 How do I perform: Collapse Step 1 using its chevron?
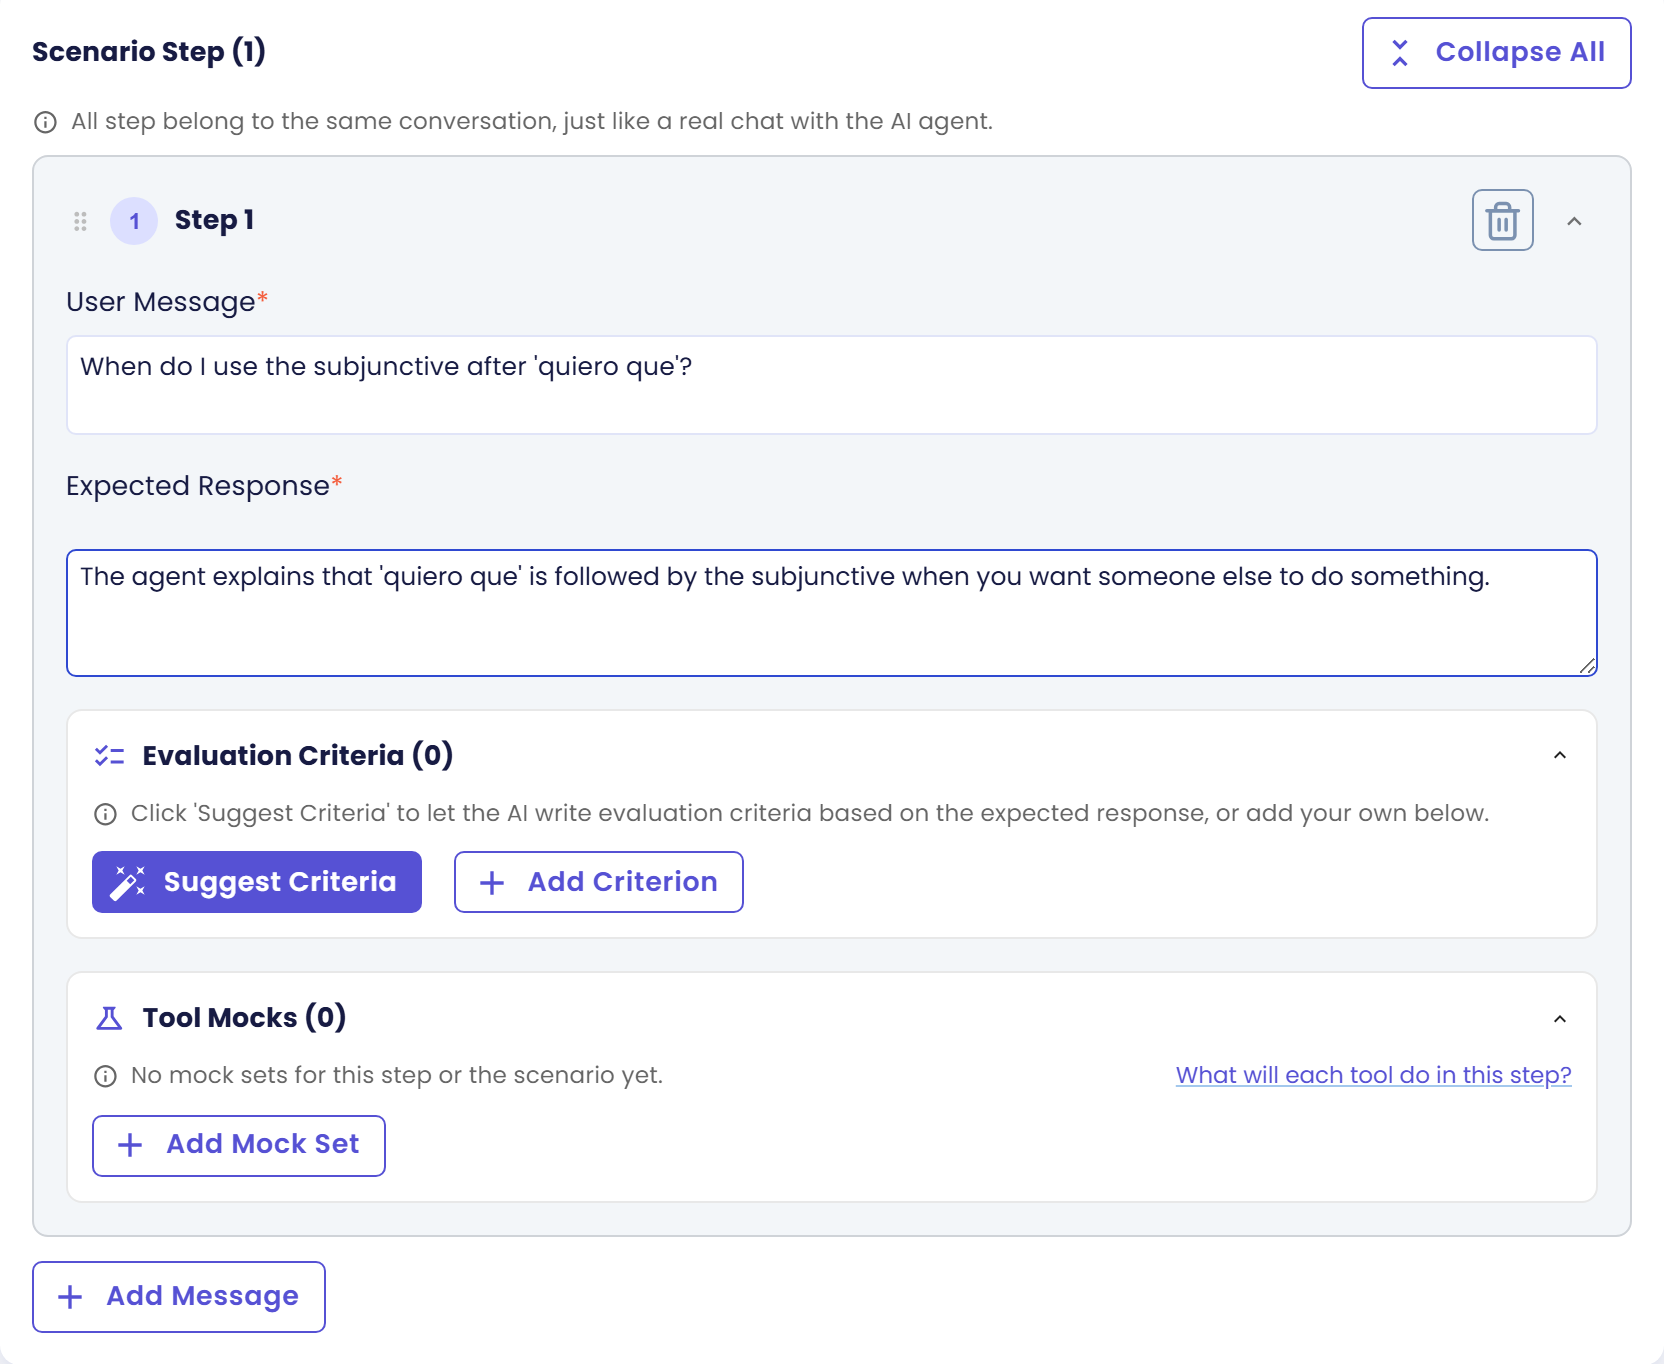[x=1574, y=221]
